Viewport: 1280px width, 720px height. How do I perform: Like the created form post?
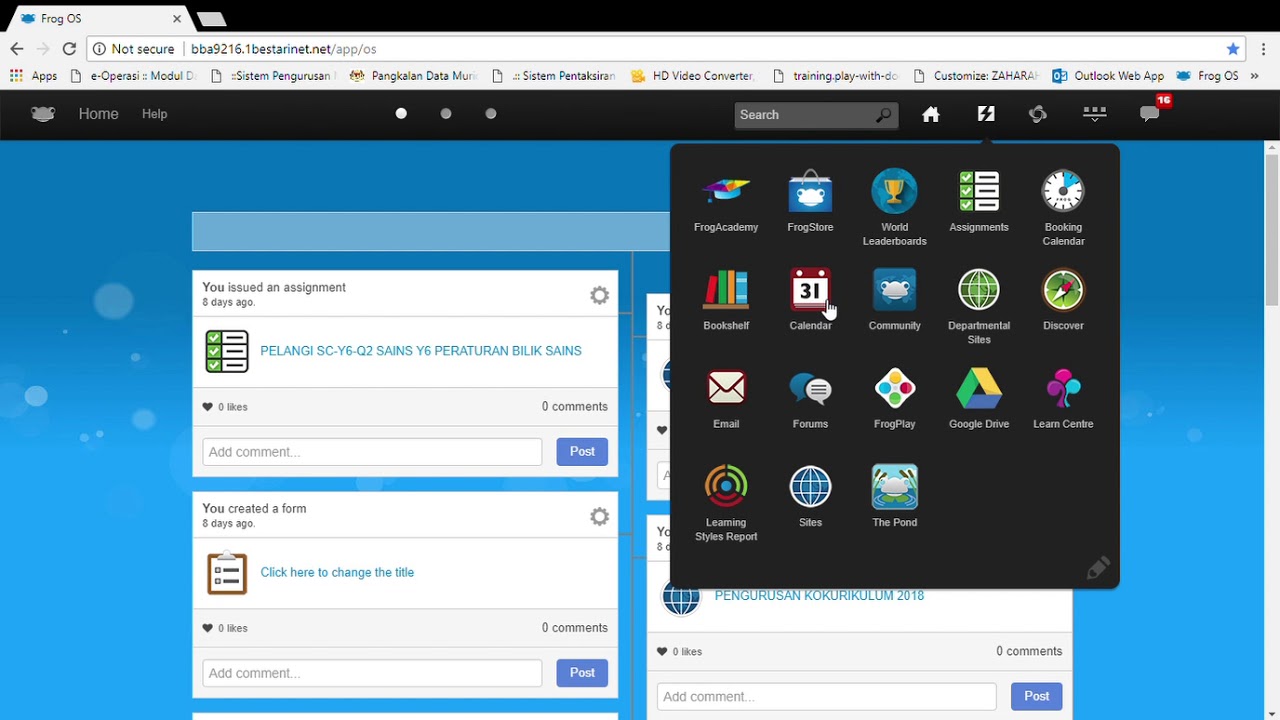208,628
